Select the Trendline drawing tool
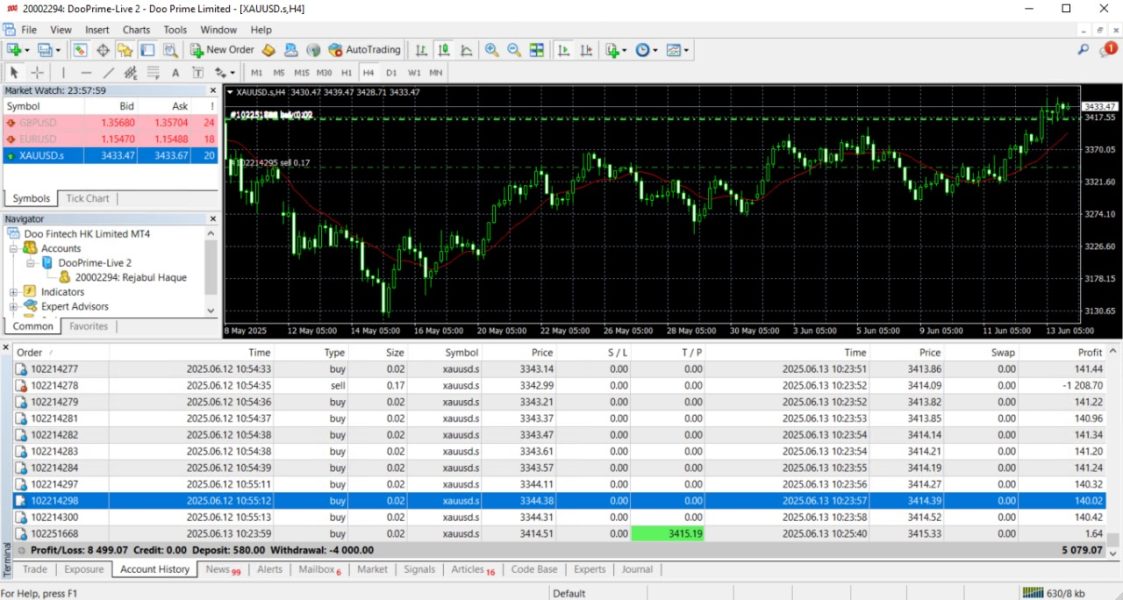 pyautogui.click(x=108, y=73)
